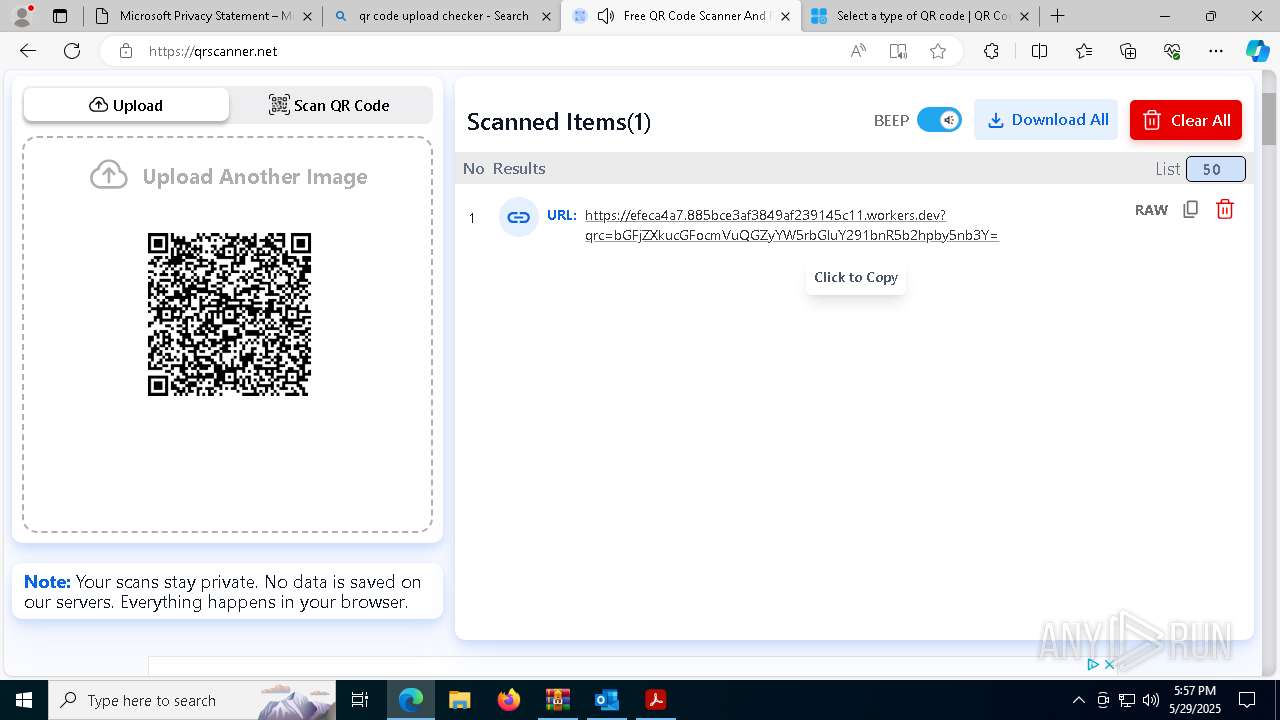View site information lock icon
The width and height of the screenshot is (1280, 720).
click(x=126, y=51)
